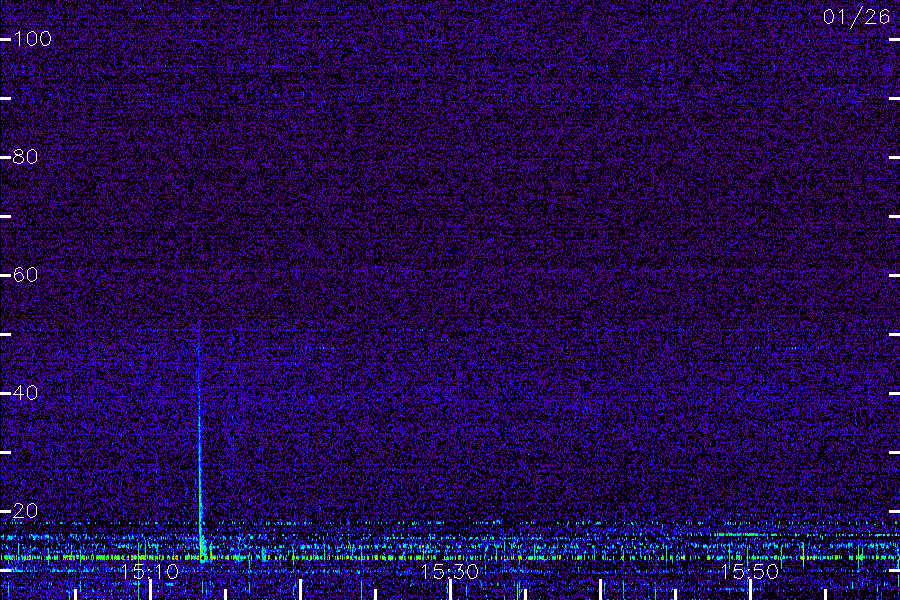900x600 pixels.
Task: Click the 15:10 time label
Action: click(x=150, y=571)
